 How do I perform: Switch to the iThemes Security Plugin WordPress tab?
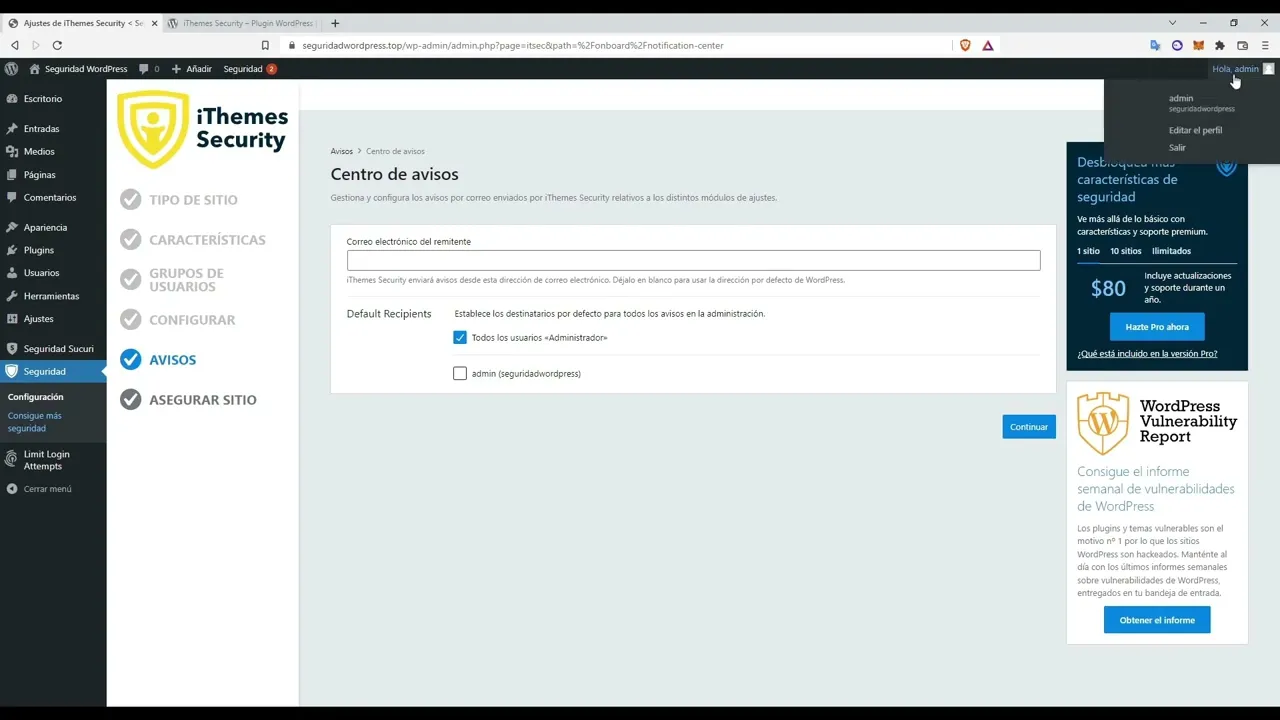pos(241,23)
